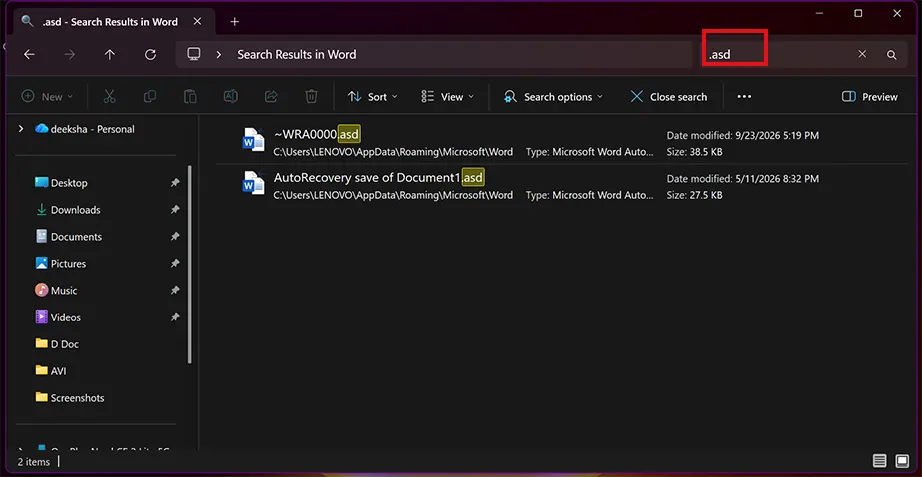Click Word file icon of ~WRA0000.asd
The image size is (922, 477).
coord(253,140)
